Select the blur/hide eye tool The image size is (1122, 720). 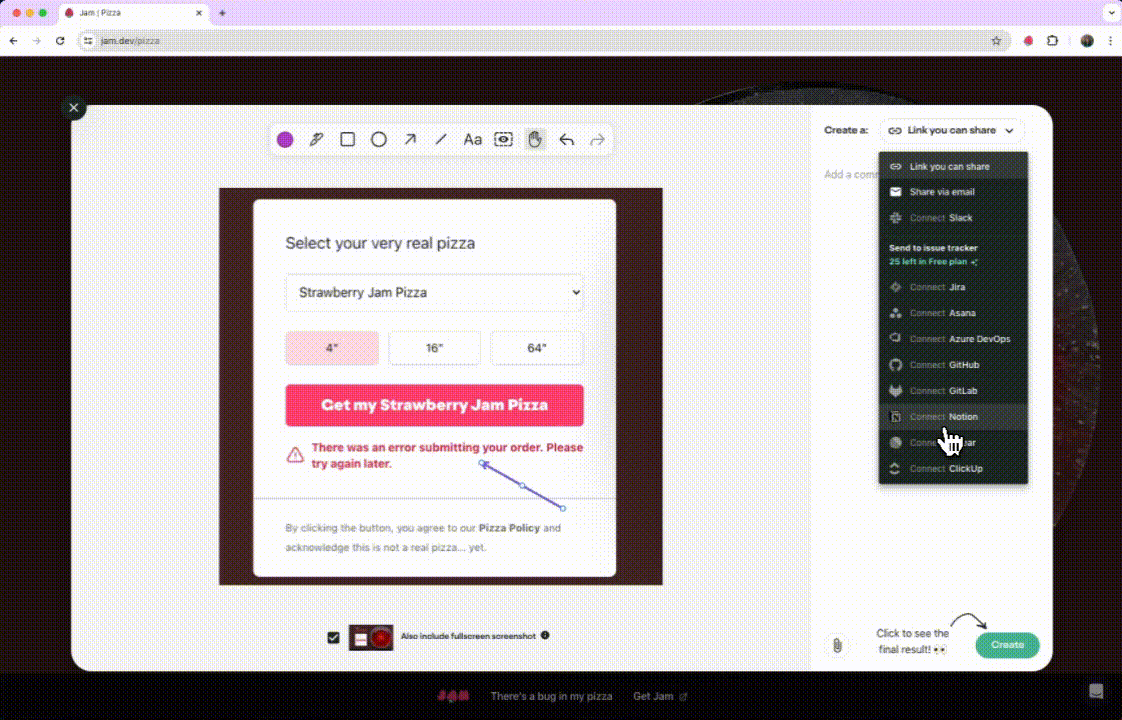click(504, 140)
